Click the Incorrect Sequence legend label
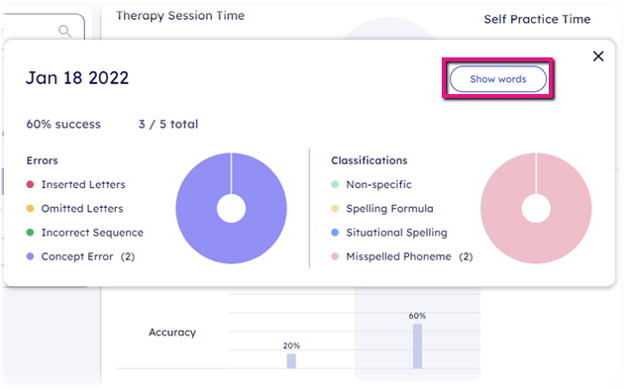This screenshot has height=389, width=624. tap(92, 232)
